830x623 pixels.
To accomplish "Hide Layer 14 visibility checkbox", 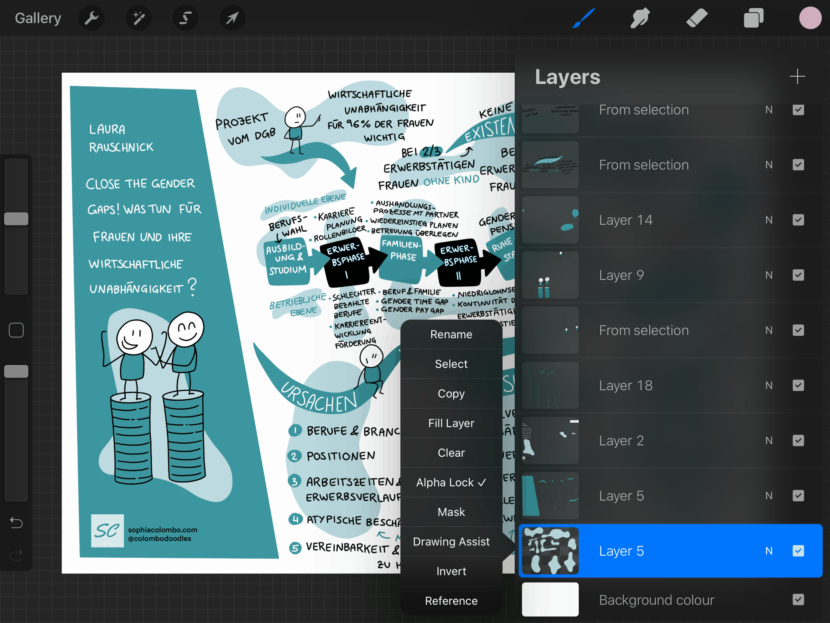I will pos(798,220).
